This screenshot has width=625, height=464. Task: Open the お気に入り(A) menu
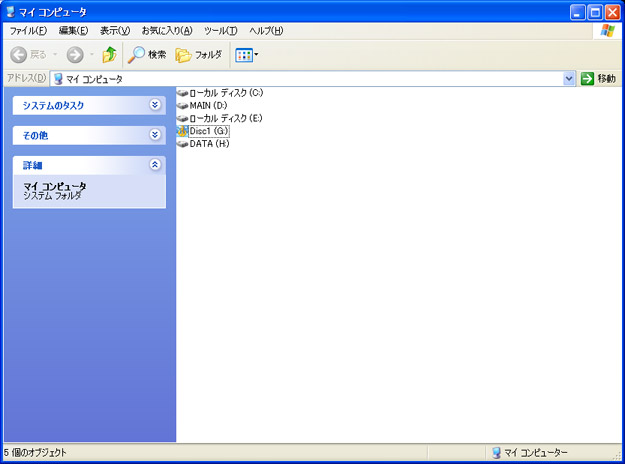166,31
